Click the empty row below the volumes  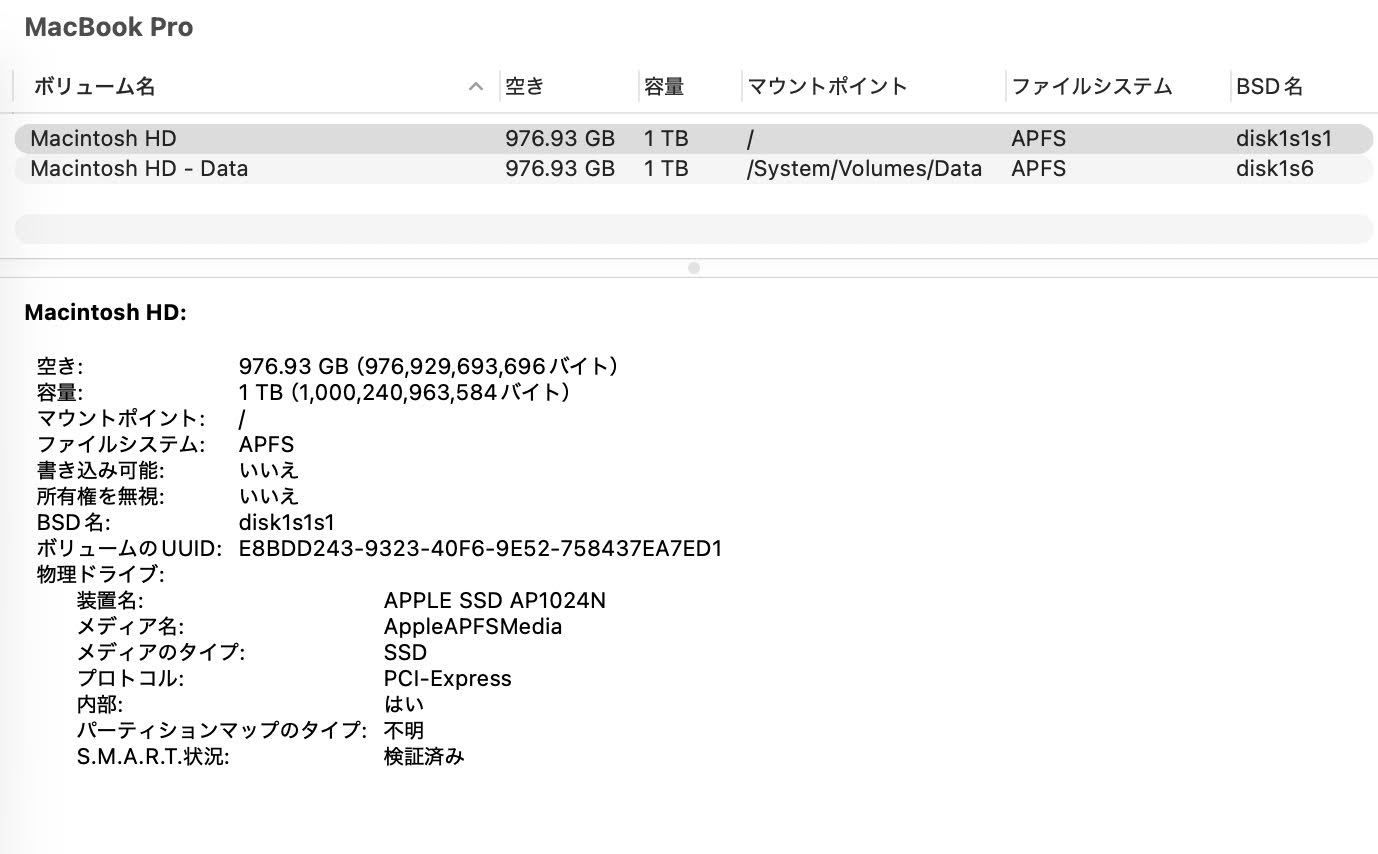click(690, 229)
